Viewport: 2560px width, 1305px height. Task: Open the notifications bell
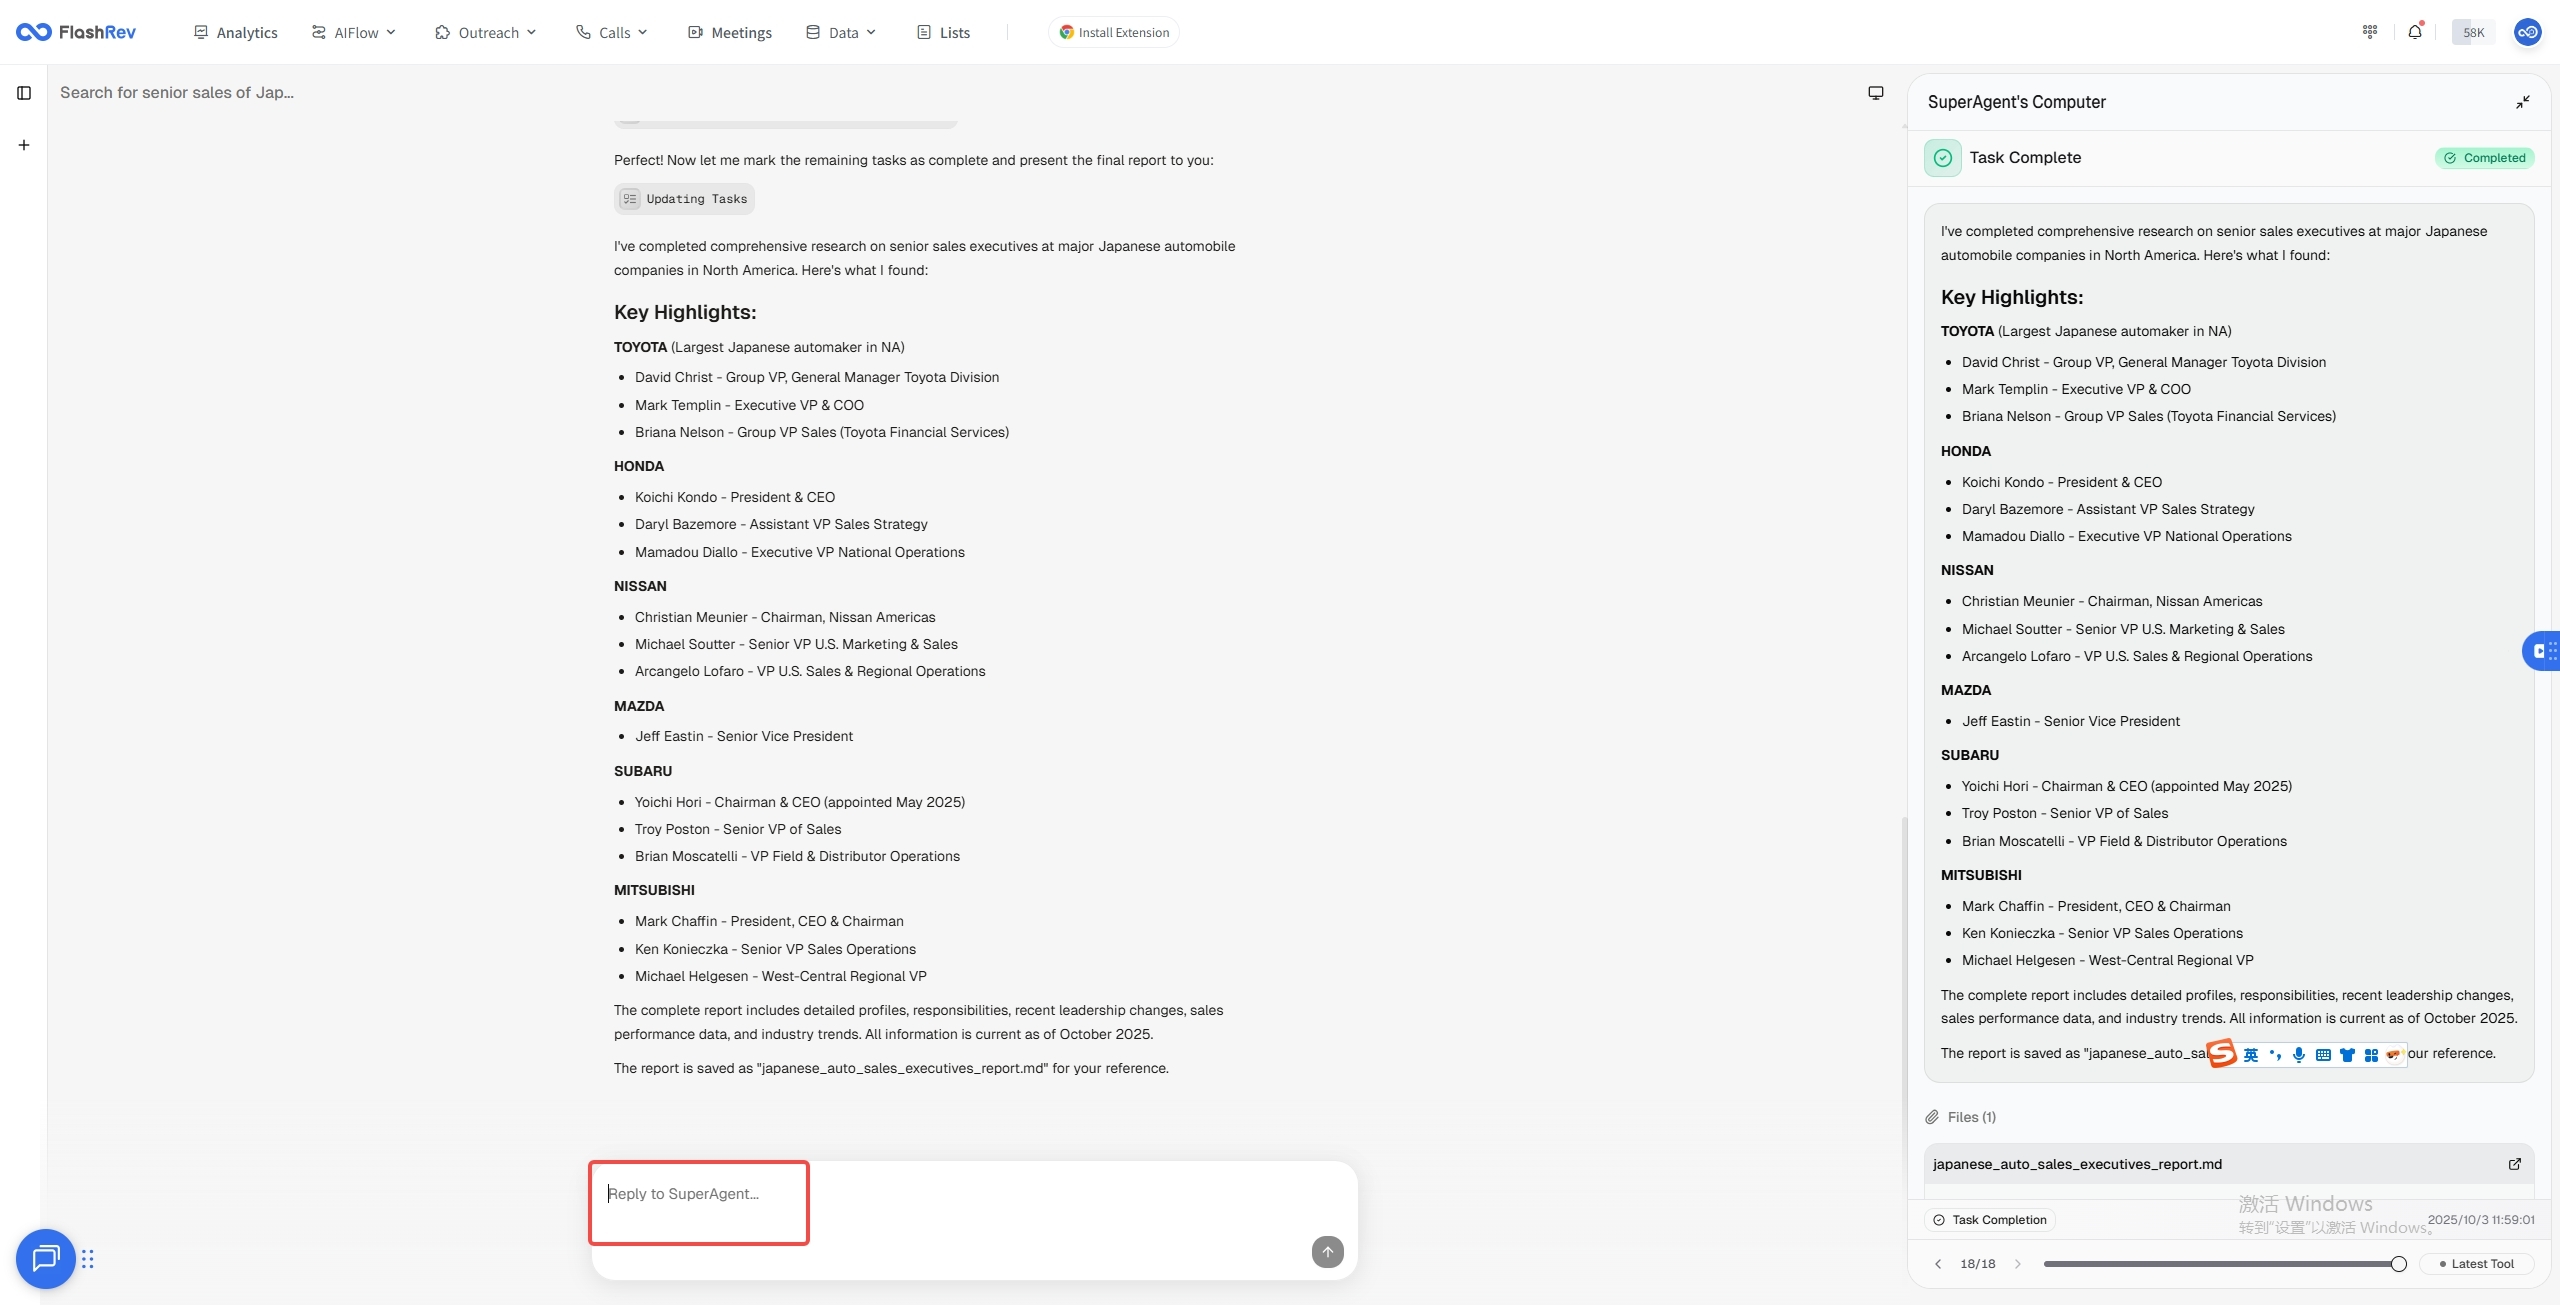pyautogui.click(x=2415, y=32)
